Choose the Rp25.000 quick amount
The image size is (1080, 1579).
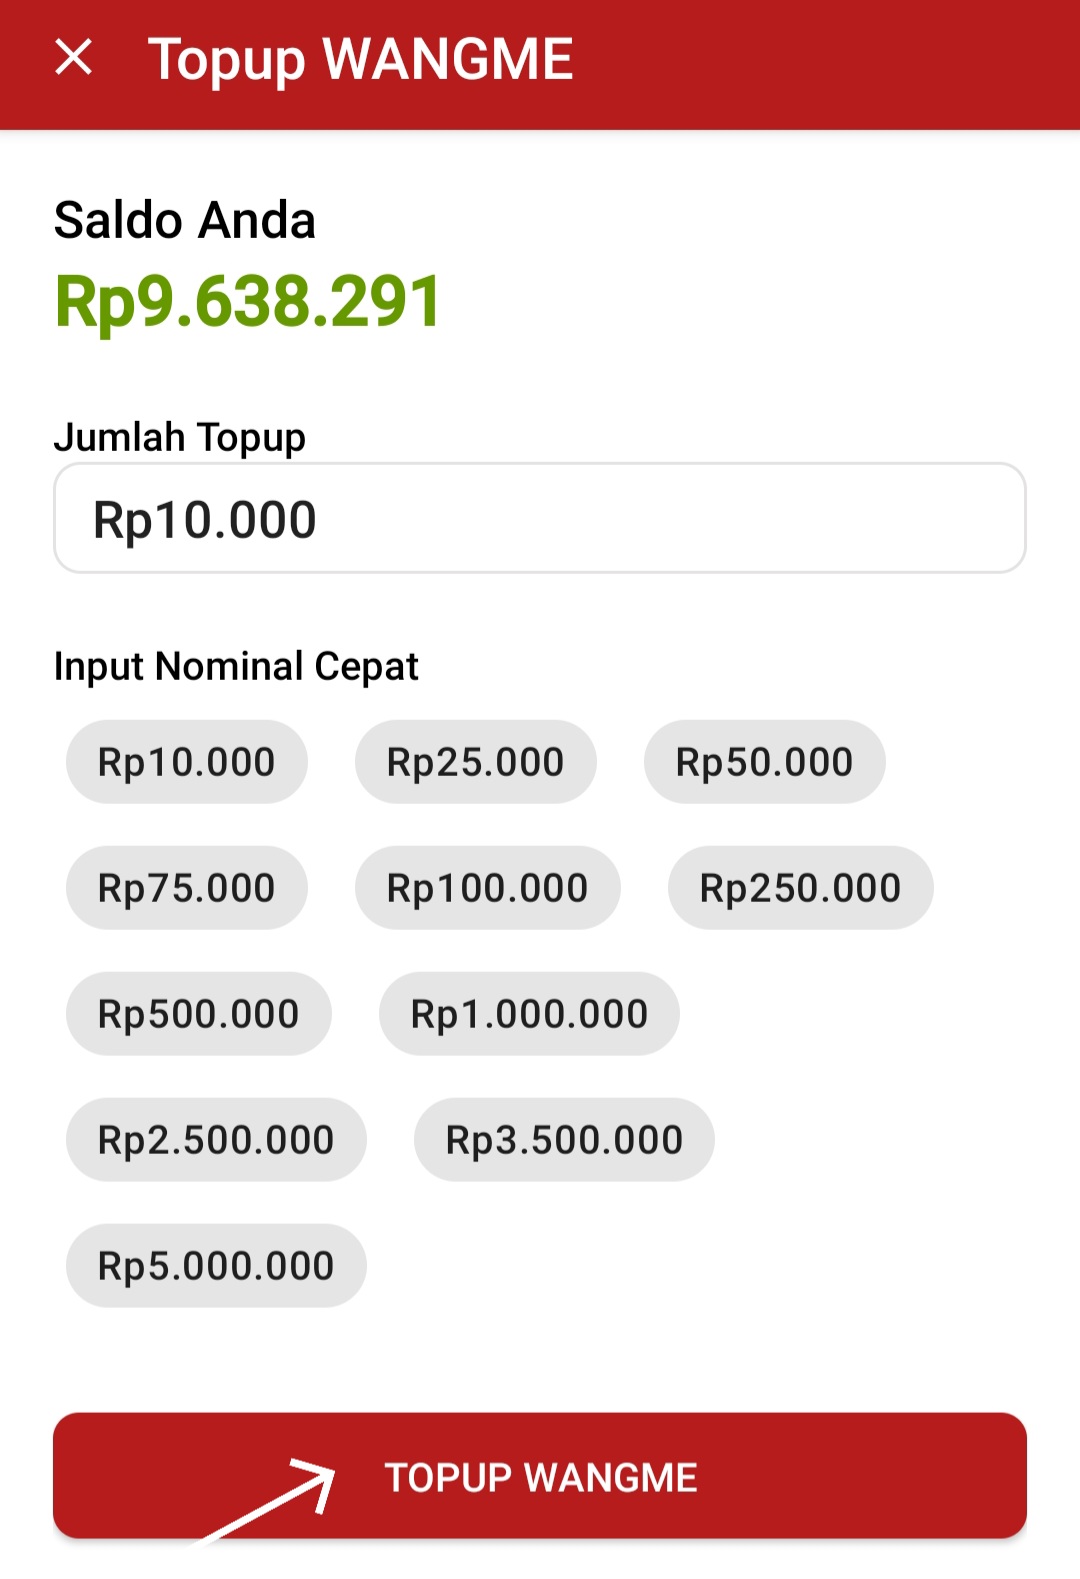(476, 762)
